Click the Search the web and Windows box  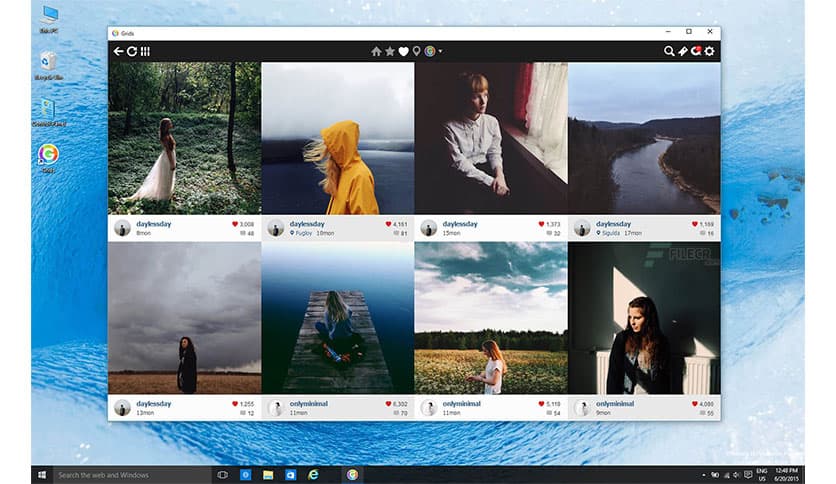[x=132, y=474]
